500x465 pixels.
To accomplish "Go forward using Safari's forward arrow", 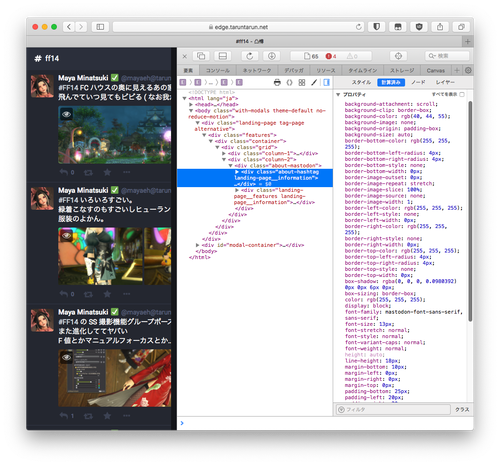I will coord(81,27).
